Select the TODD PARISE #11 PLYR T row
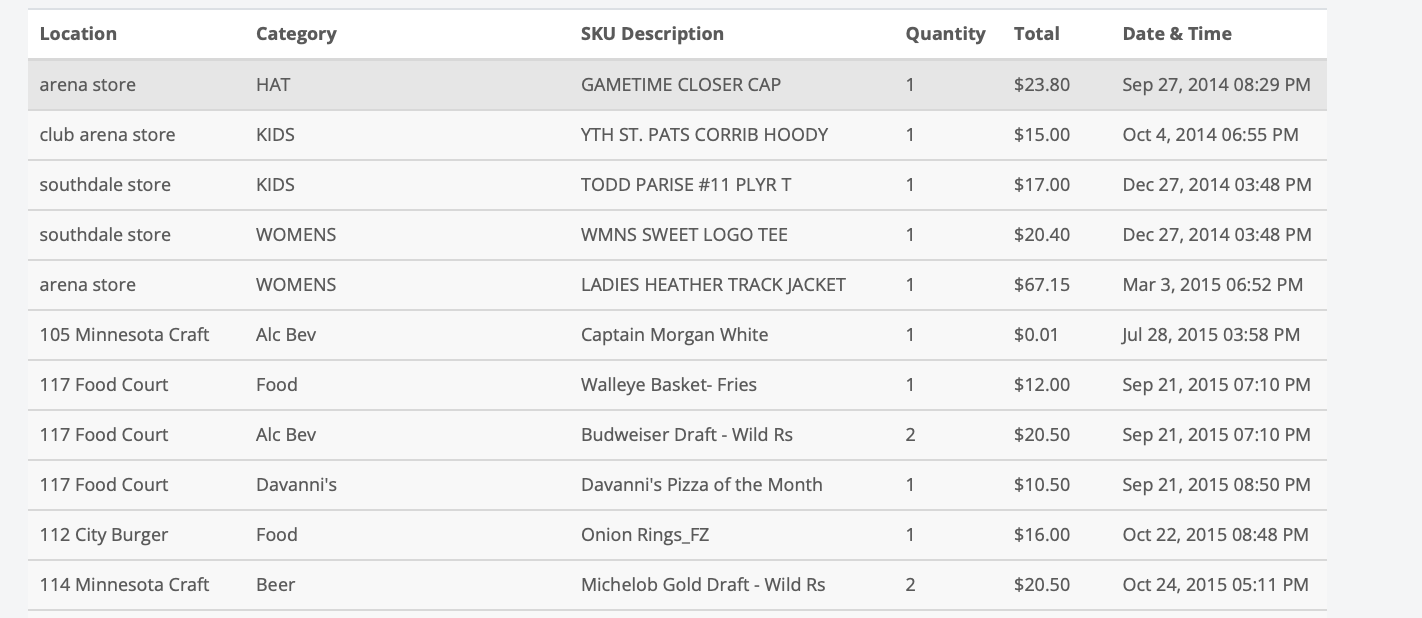The width and height of the screenshot is (1422, 618). [x=677, y=185]
